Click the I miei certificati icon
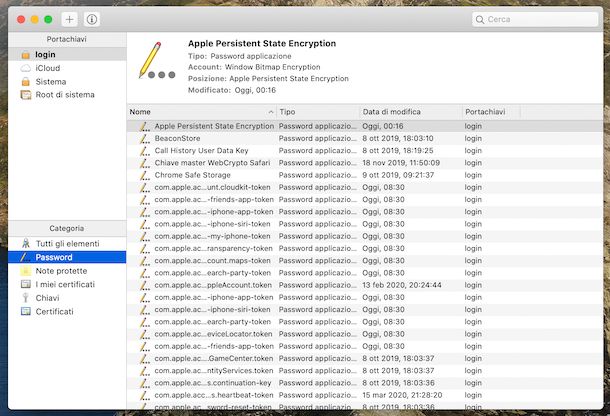 click(26, 284)
